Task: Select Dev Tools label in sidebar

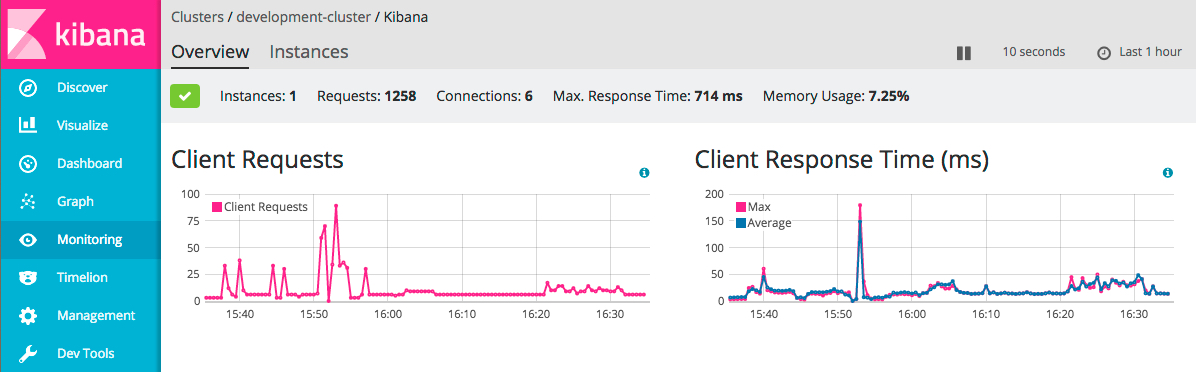Action: click(x=85, y=354)
